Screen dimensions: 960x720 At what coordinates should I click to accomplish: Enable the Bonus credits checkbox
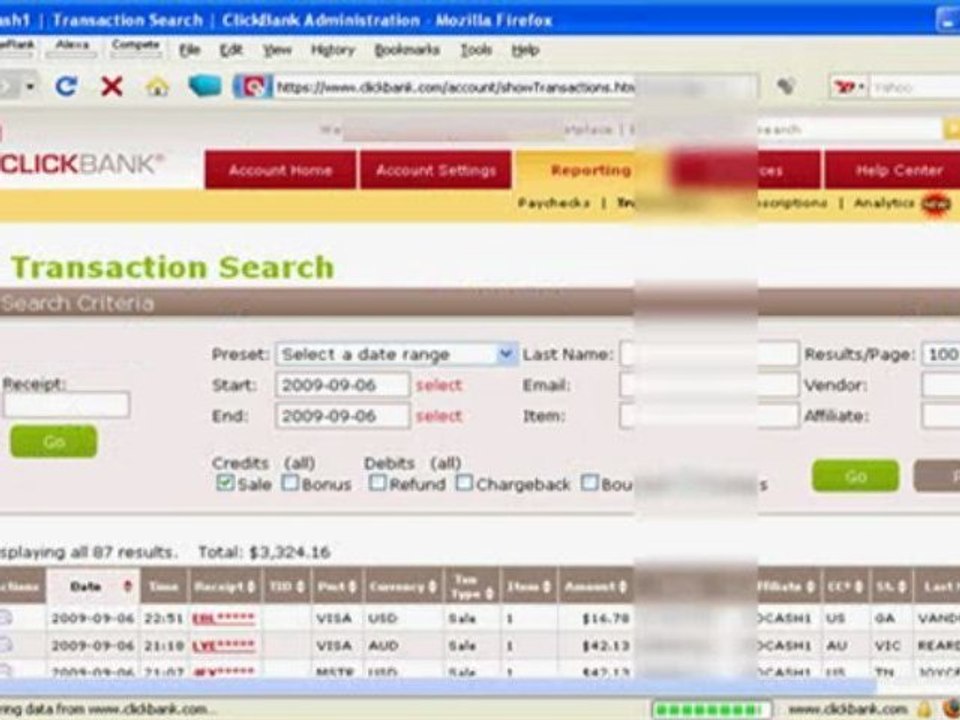pyautogui.click(x=290, y=482)
